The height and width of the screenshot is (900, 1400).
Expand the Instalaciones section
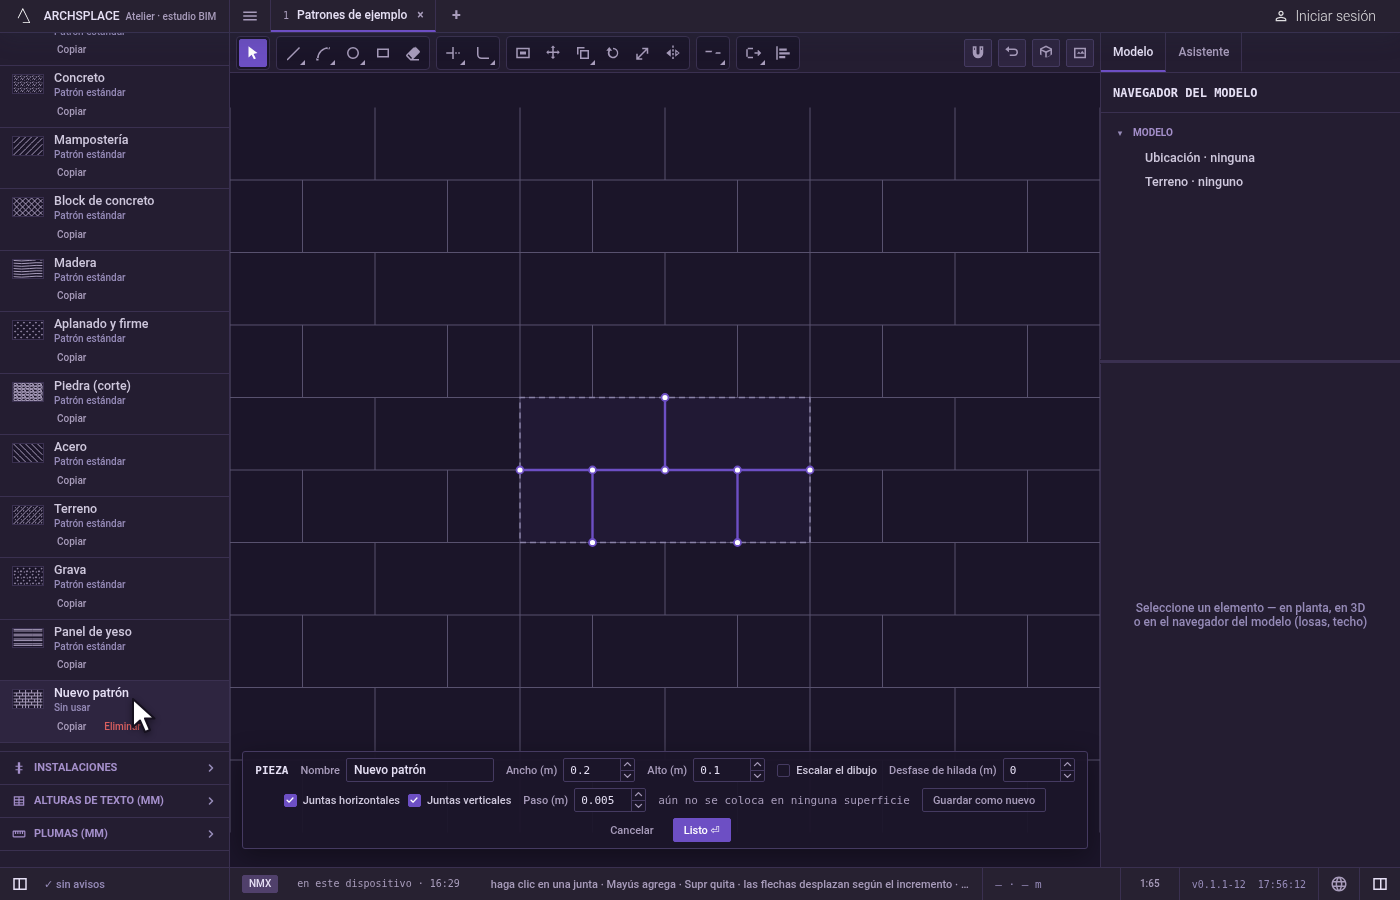click(115, 768)
